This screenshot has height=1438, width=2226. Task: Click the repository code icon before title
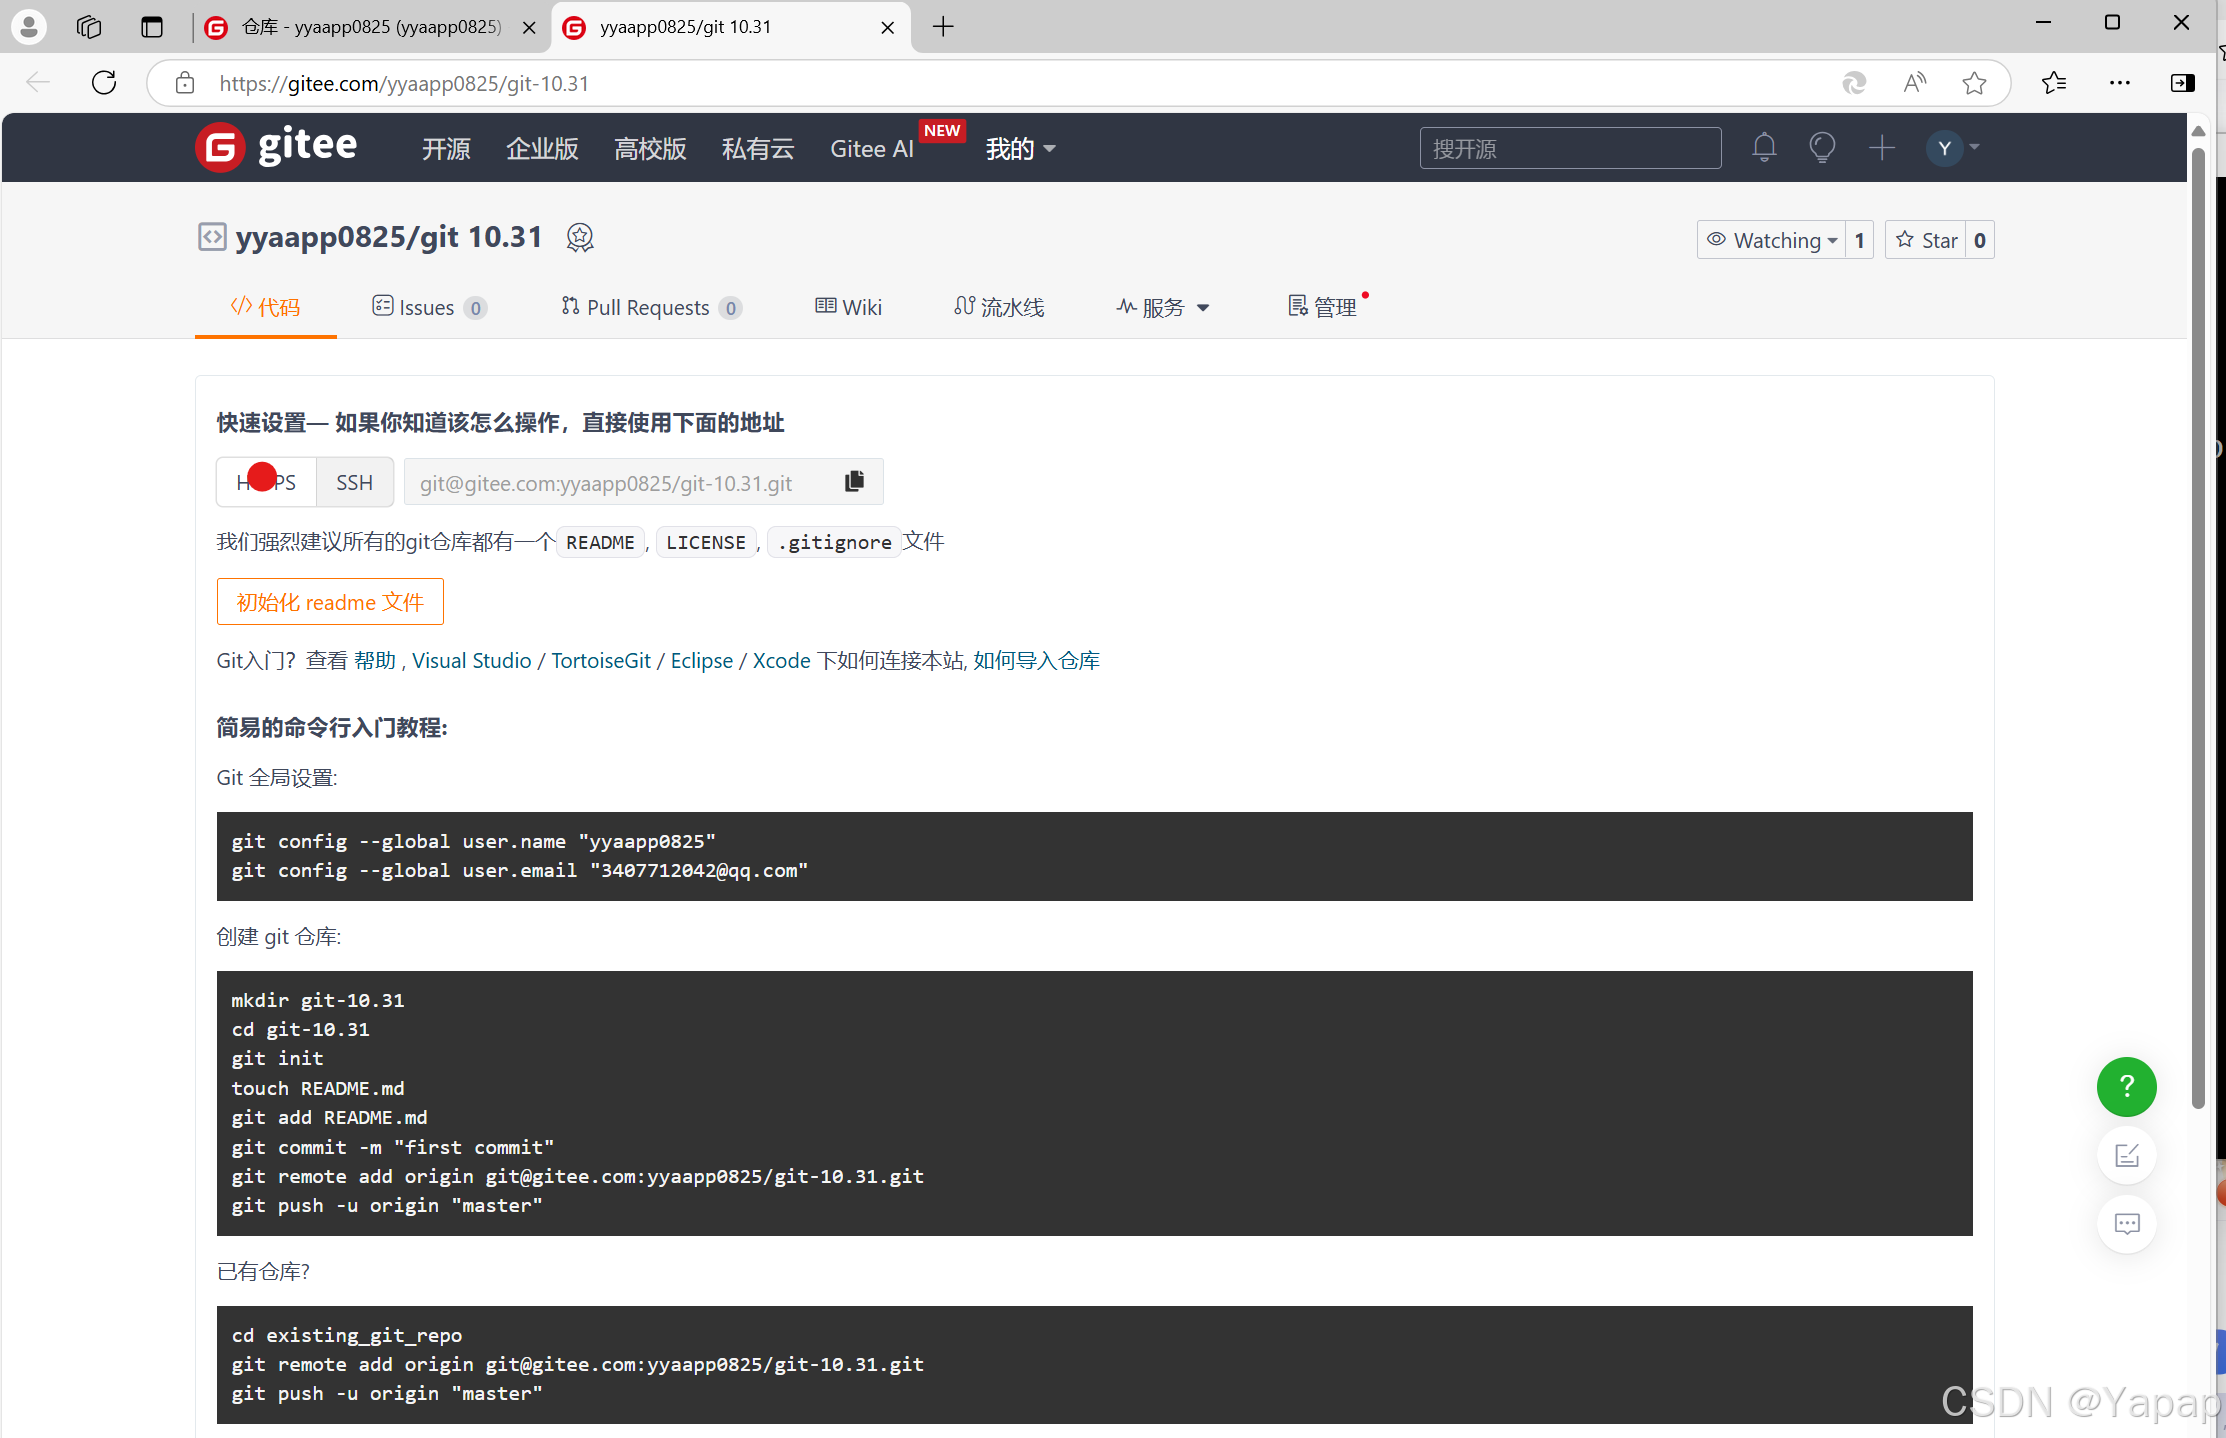tap(212, 237)
